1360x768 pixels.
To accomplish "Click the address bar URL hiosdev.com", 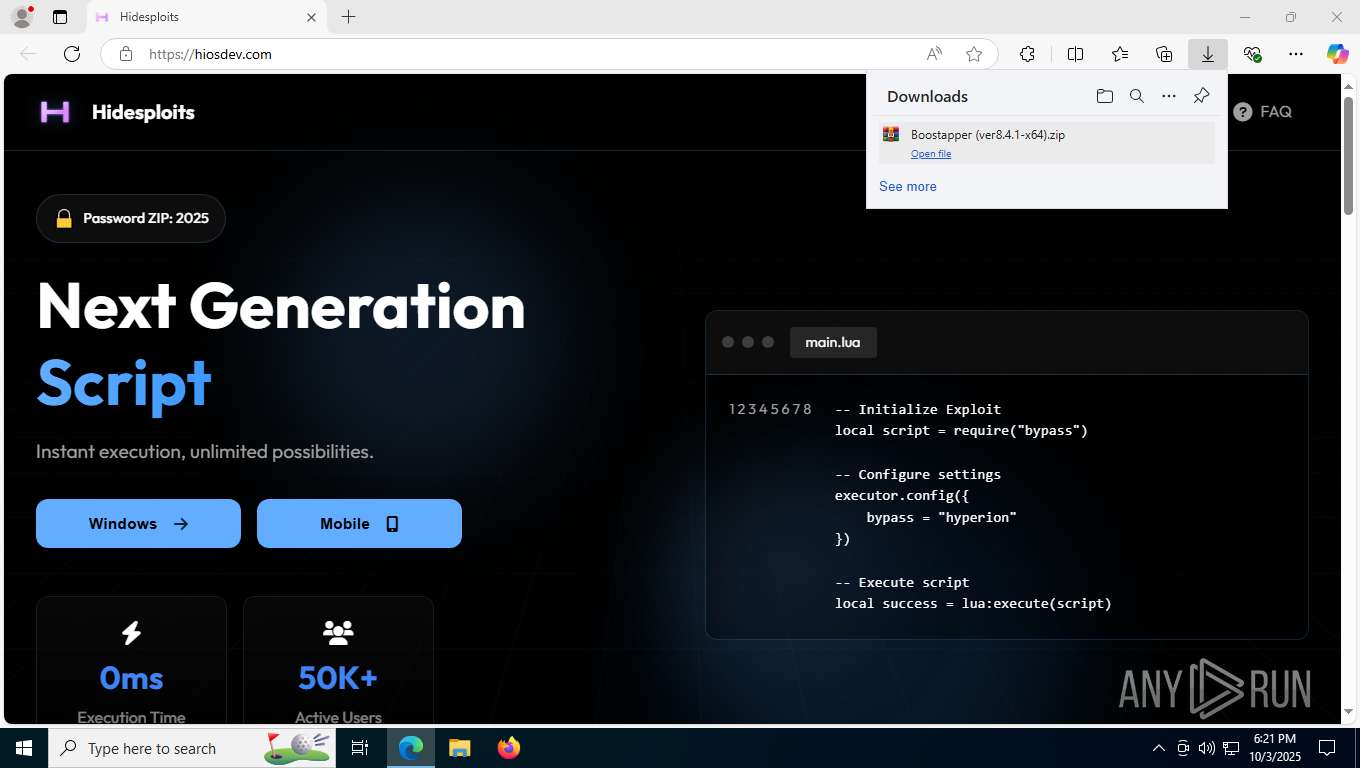I will tap(210, 54).
